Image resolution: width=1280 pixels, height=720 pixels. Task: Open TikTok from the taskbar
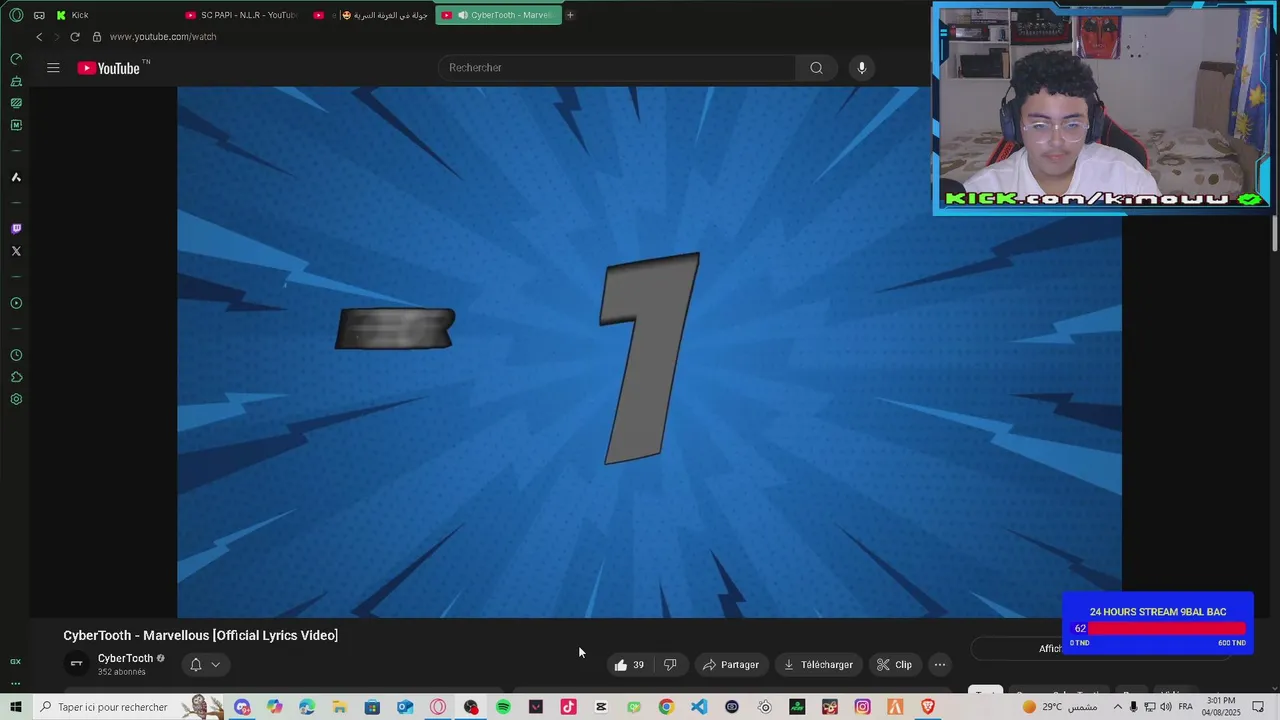(x=568, y=707)
